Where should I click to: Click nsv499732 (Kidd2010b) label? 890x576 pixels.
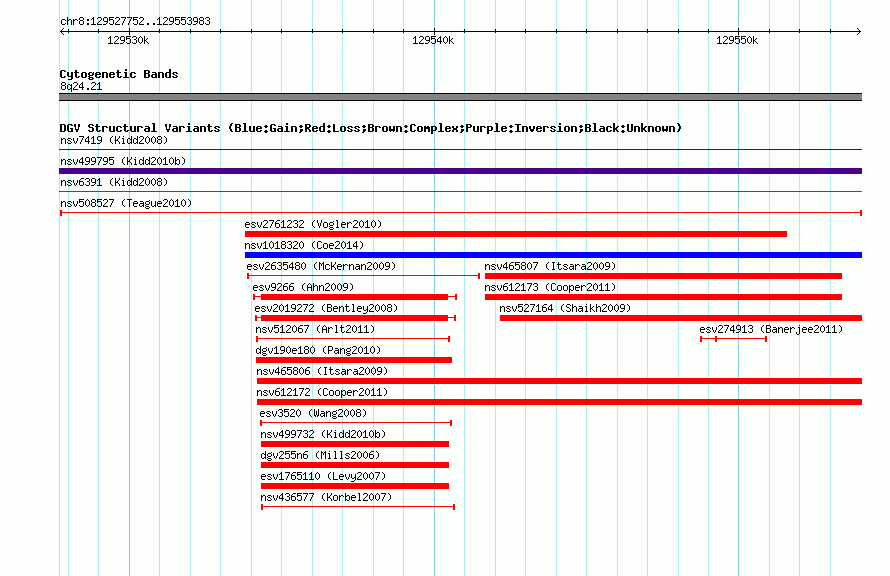click(324, 434)
